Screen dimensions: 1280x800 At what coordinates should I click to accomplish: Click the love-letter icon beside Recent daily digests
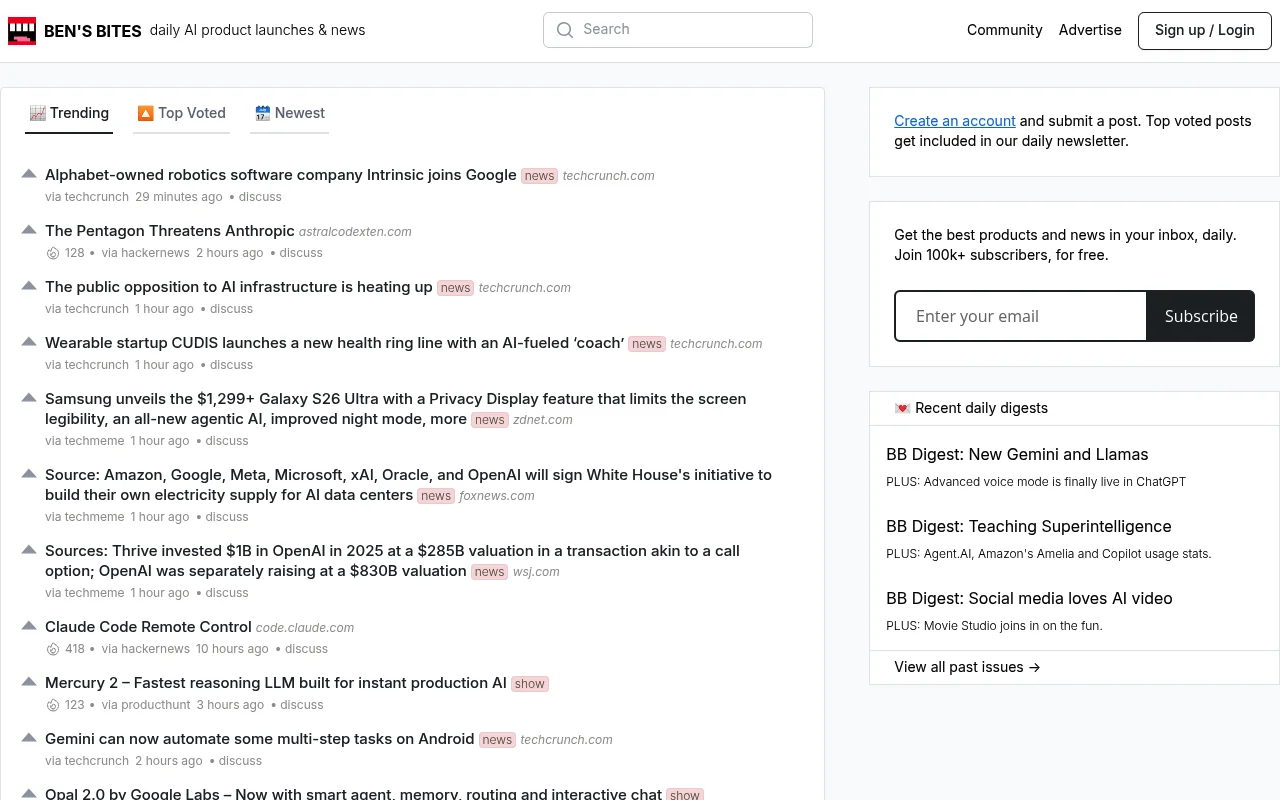point(902,408)
